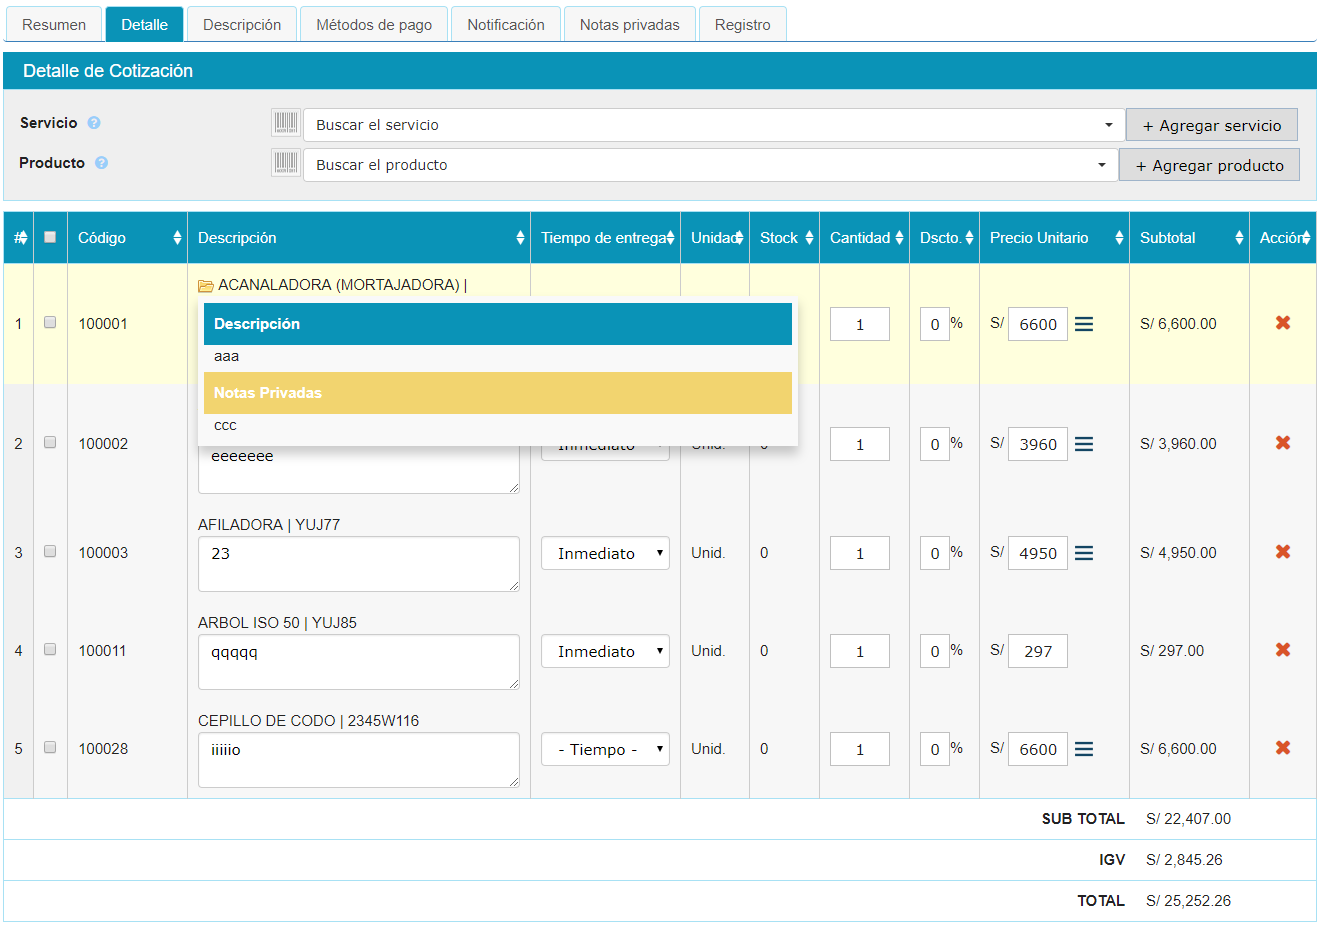This screenshot has width=1321, height=925.
Task: Select checkbox for item 100011
Action: pos(50,650)
